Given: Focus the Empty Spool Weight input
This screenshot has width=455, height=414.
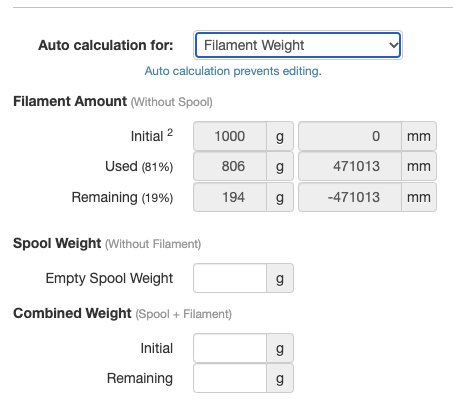Looking at the screenshot, I should 230,278.
